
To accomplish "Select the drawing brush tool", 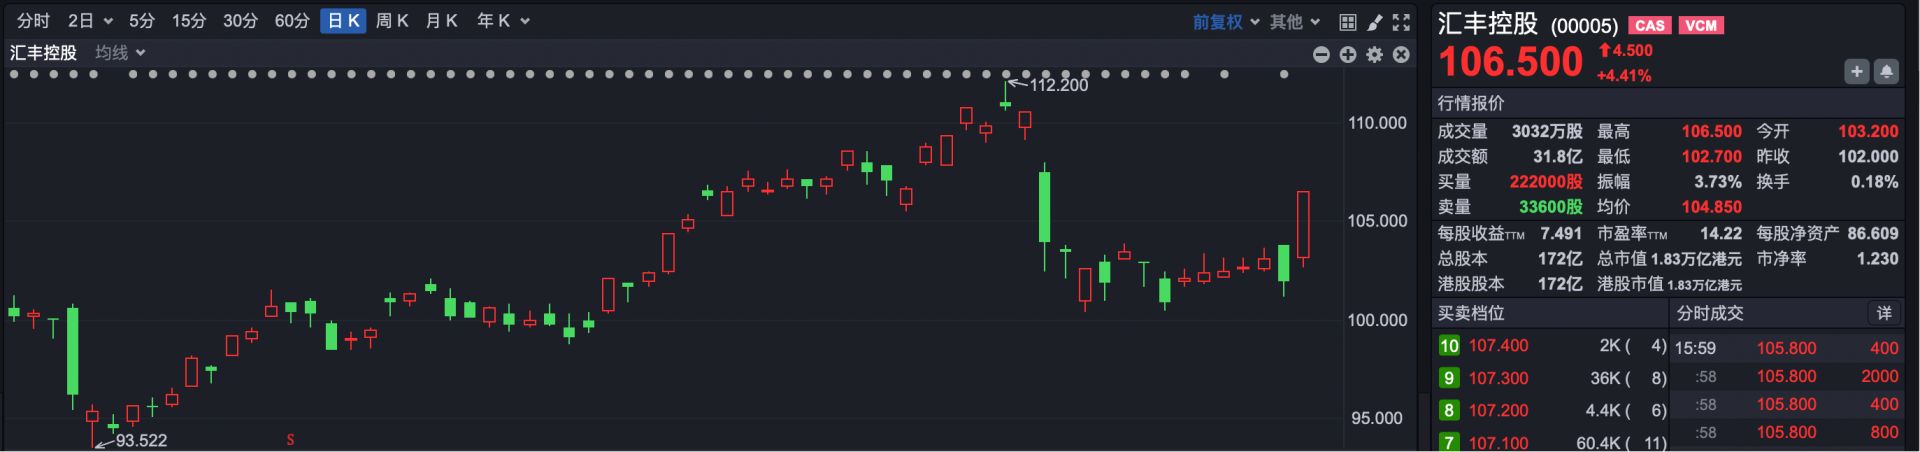I will point(1375,21).
